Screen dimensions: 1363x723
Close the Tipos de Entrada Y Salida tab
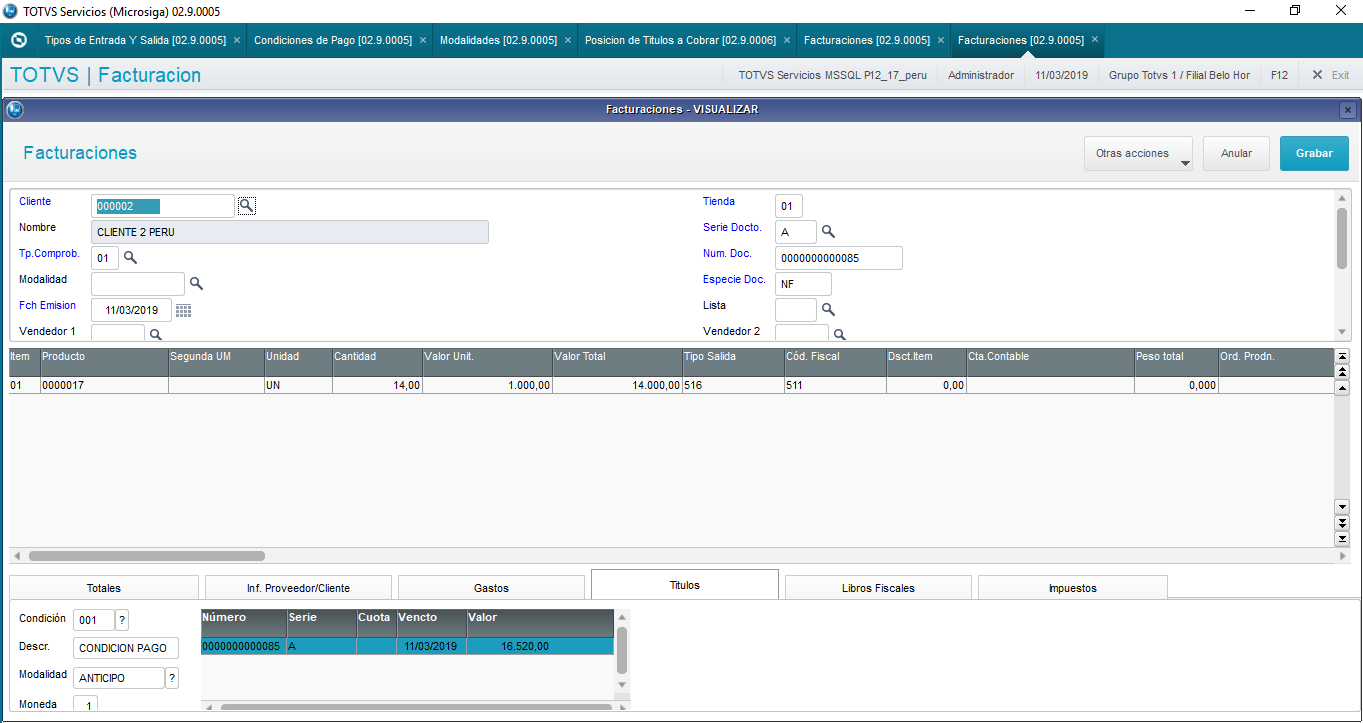pos(236,40)
